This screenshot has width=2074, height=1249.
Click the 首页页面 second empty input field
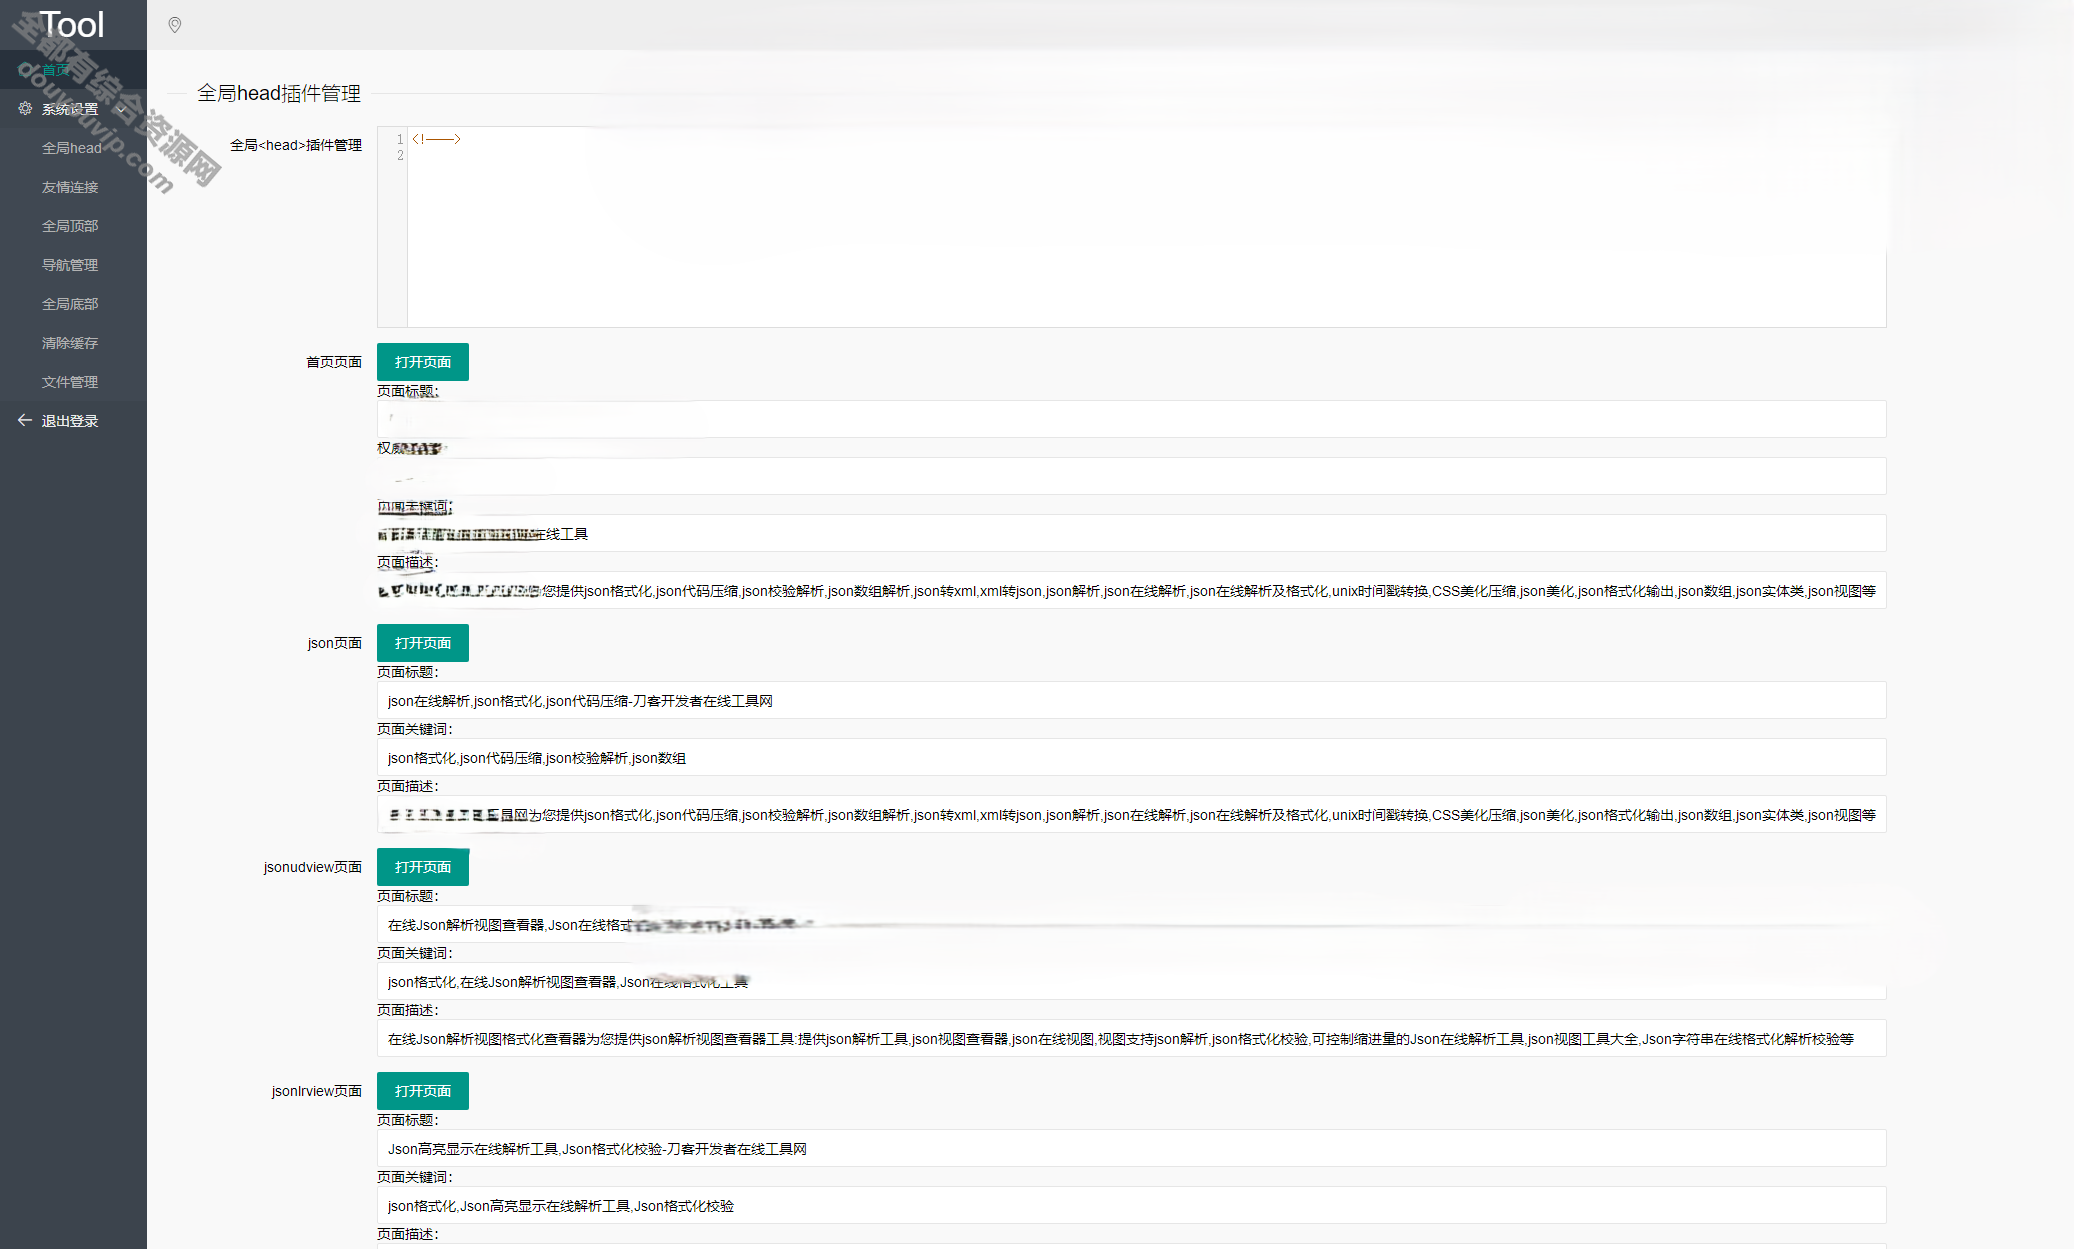point(1132,476)
